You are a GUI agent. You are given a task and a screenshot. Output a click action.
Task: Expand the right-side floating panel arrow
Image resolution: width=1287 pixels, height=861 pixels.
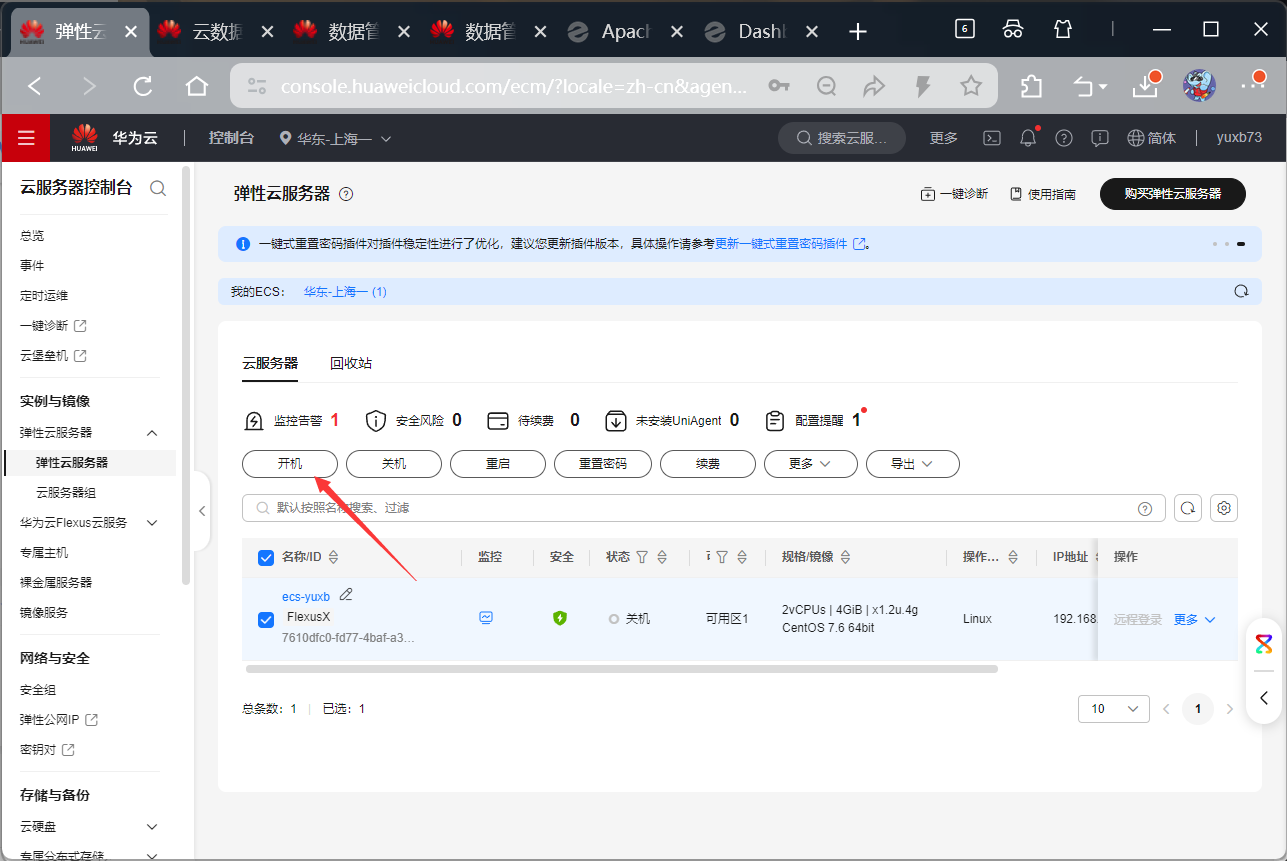coord(1264,698)
